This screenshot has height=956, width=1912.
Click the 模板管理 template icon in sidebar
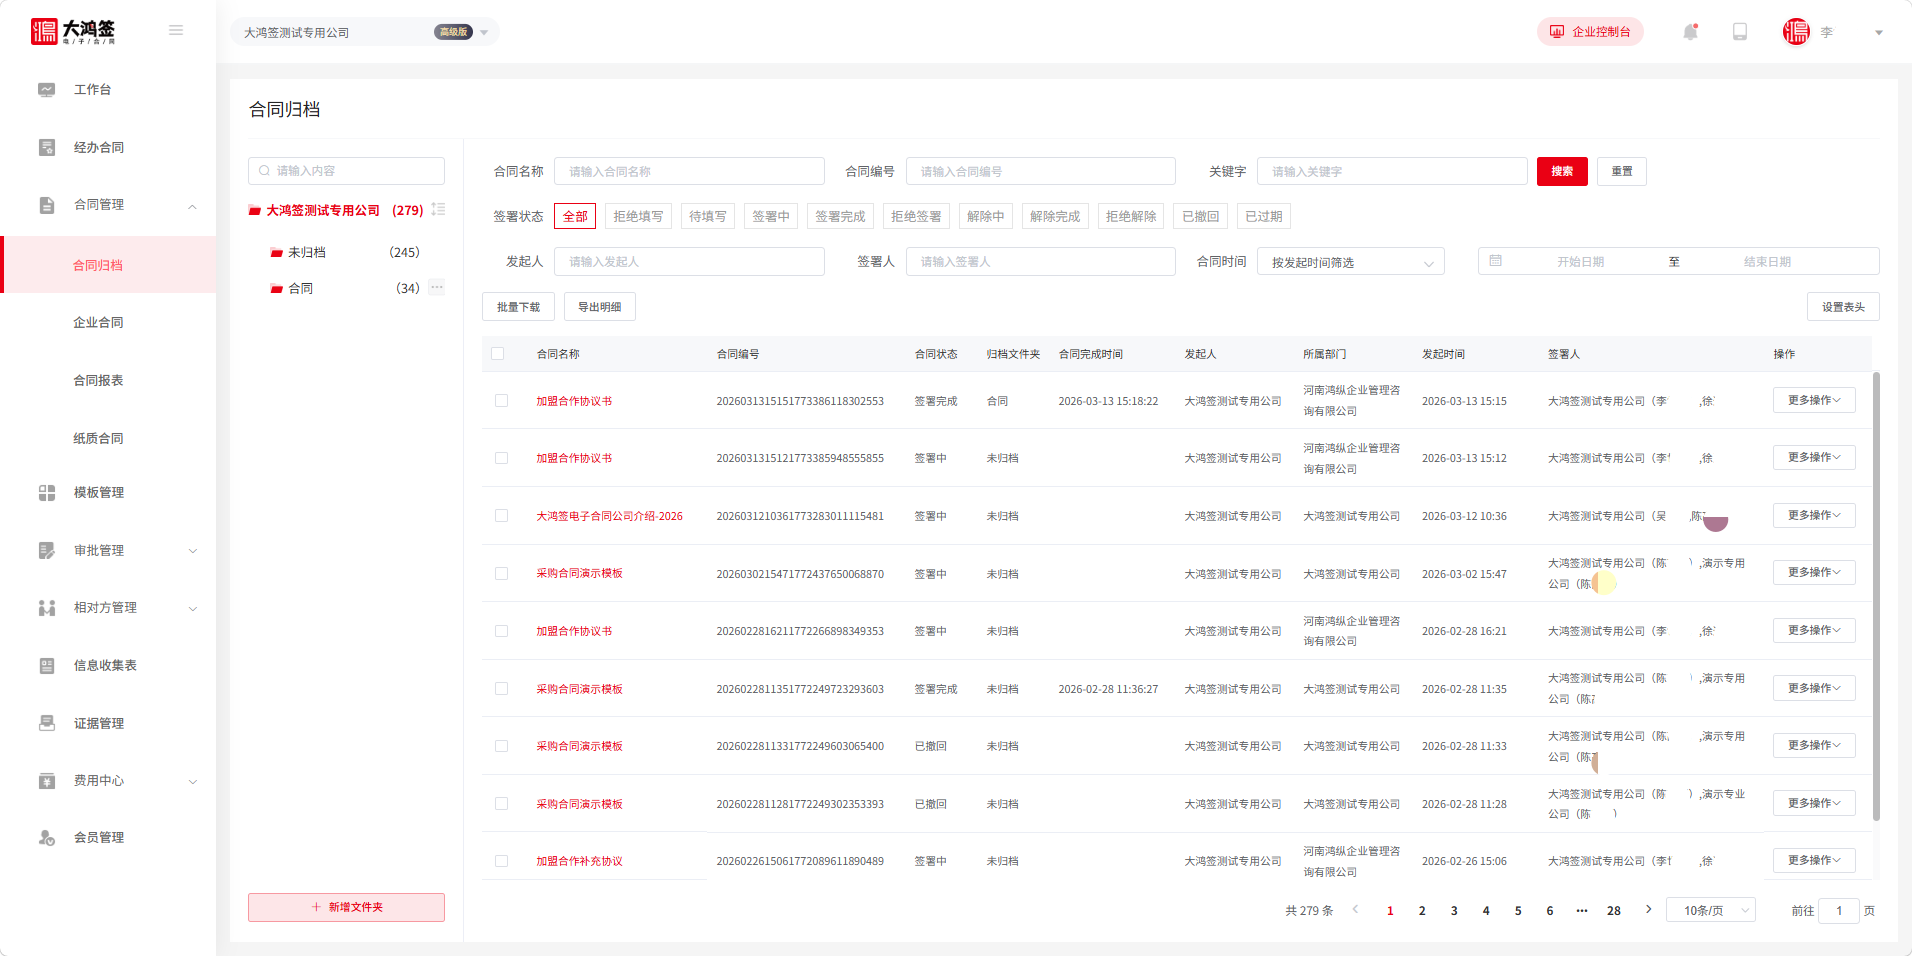click(x=47, y=493)
